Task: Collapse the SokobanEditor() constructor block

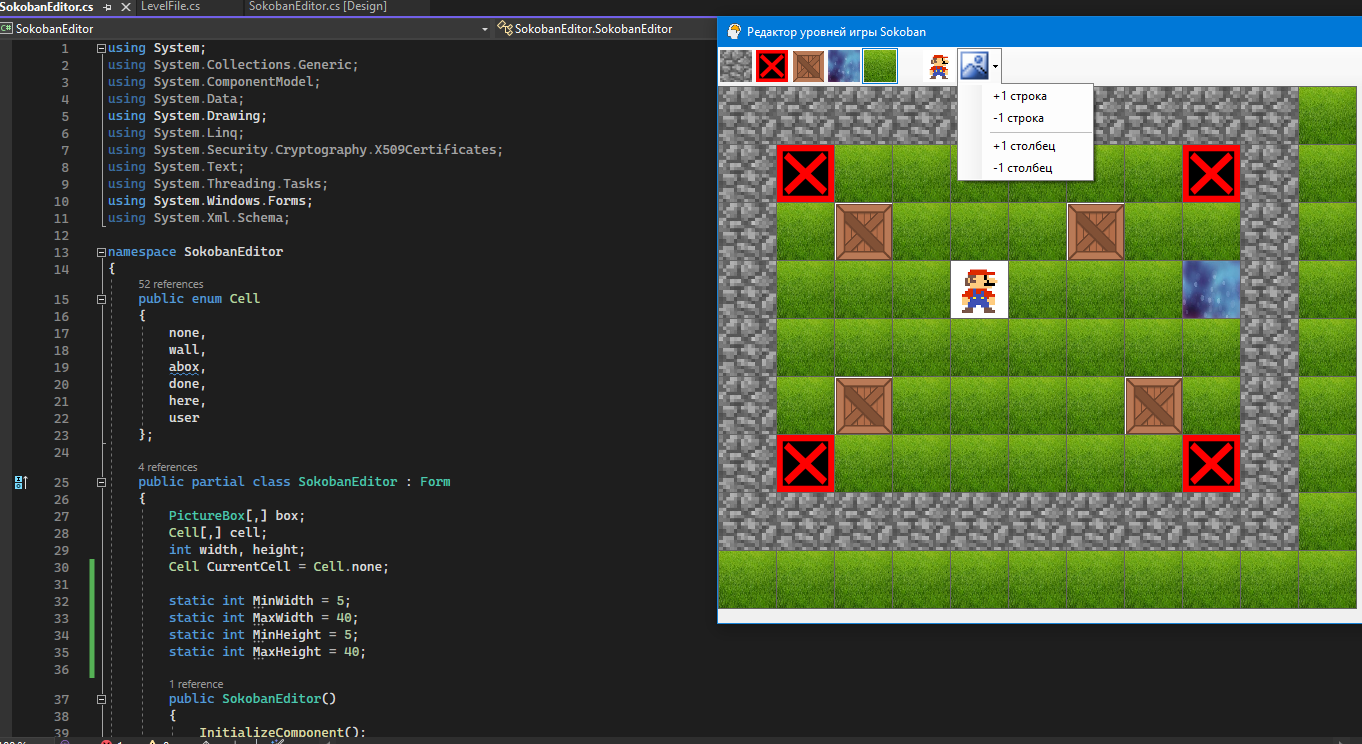Action: (101, 699)
